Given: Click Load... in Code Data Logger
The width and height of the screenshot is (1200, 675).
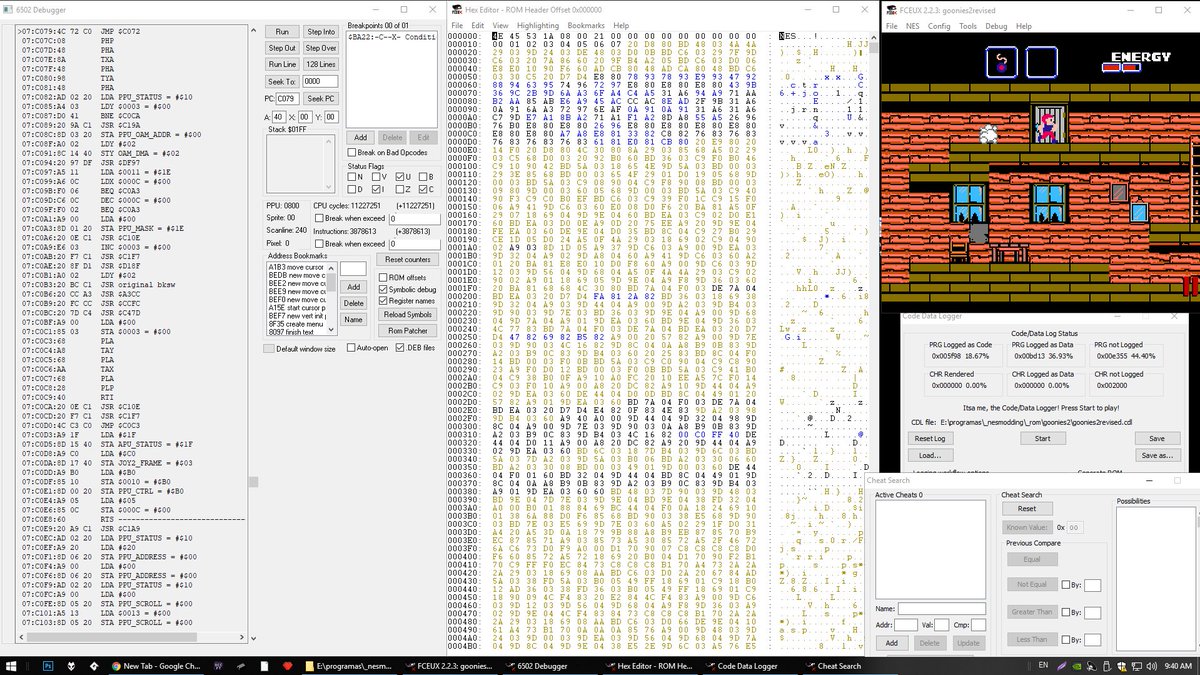Looking at the screenshot, I should point(930,455).
